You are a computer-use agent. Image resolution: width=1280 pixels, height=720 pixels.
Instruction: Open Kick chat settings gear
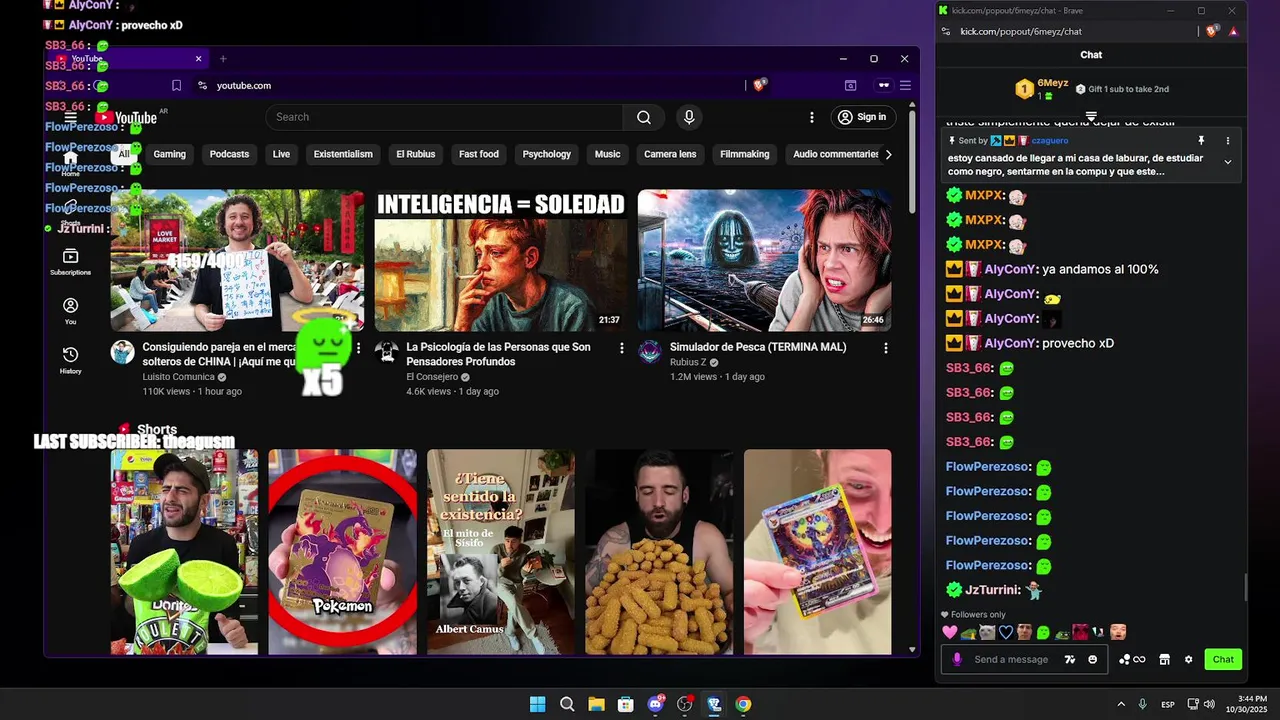[1188, 660]
